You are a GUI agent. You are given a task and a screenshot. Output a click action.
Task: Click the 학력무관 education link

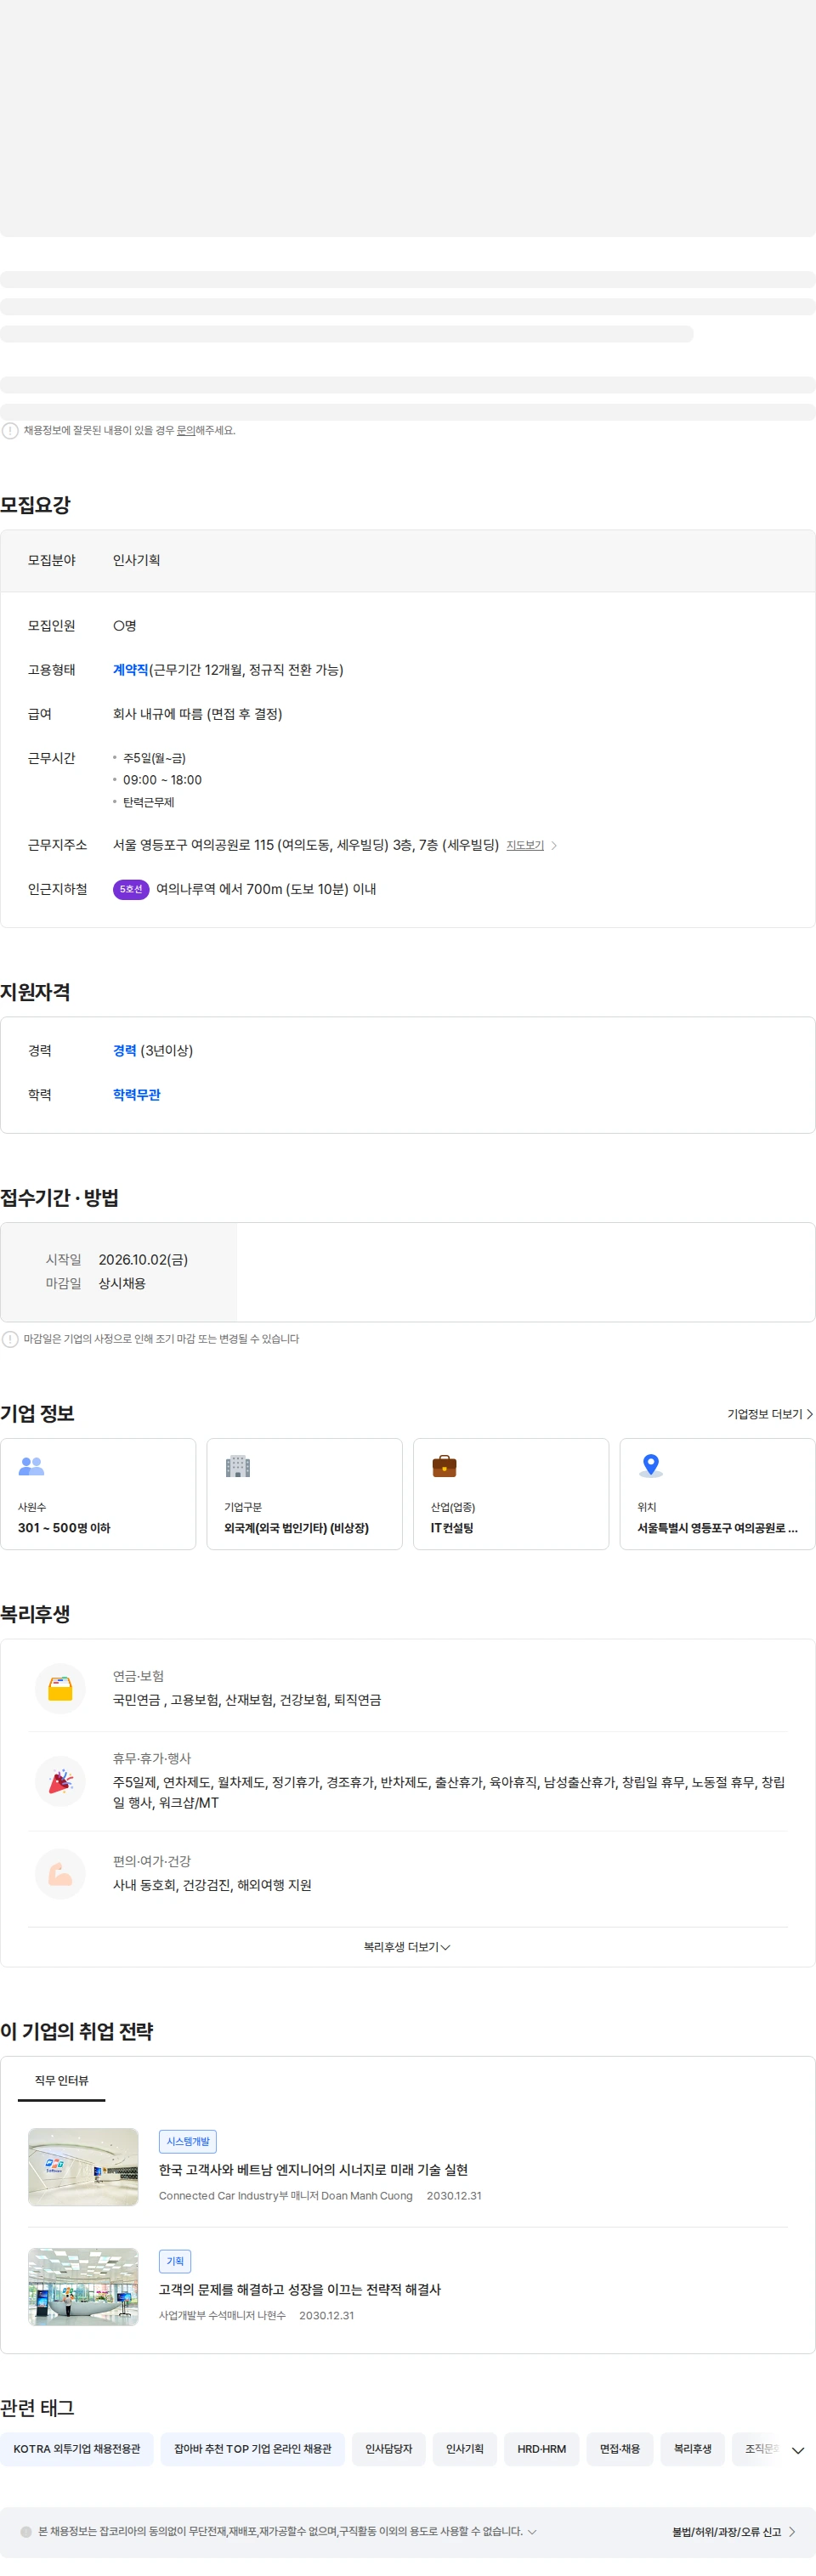click(x=137, y=1094)
